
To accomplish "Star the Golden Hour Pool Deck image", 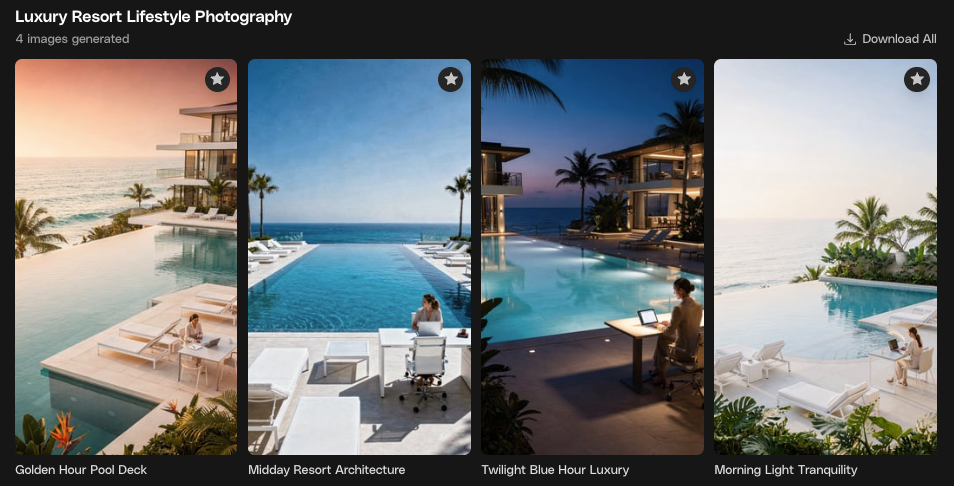I will tap(217, 80).
